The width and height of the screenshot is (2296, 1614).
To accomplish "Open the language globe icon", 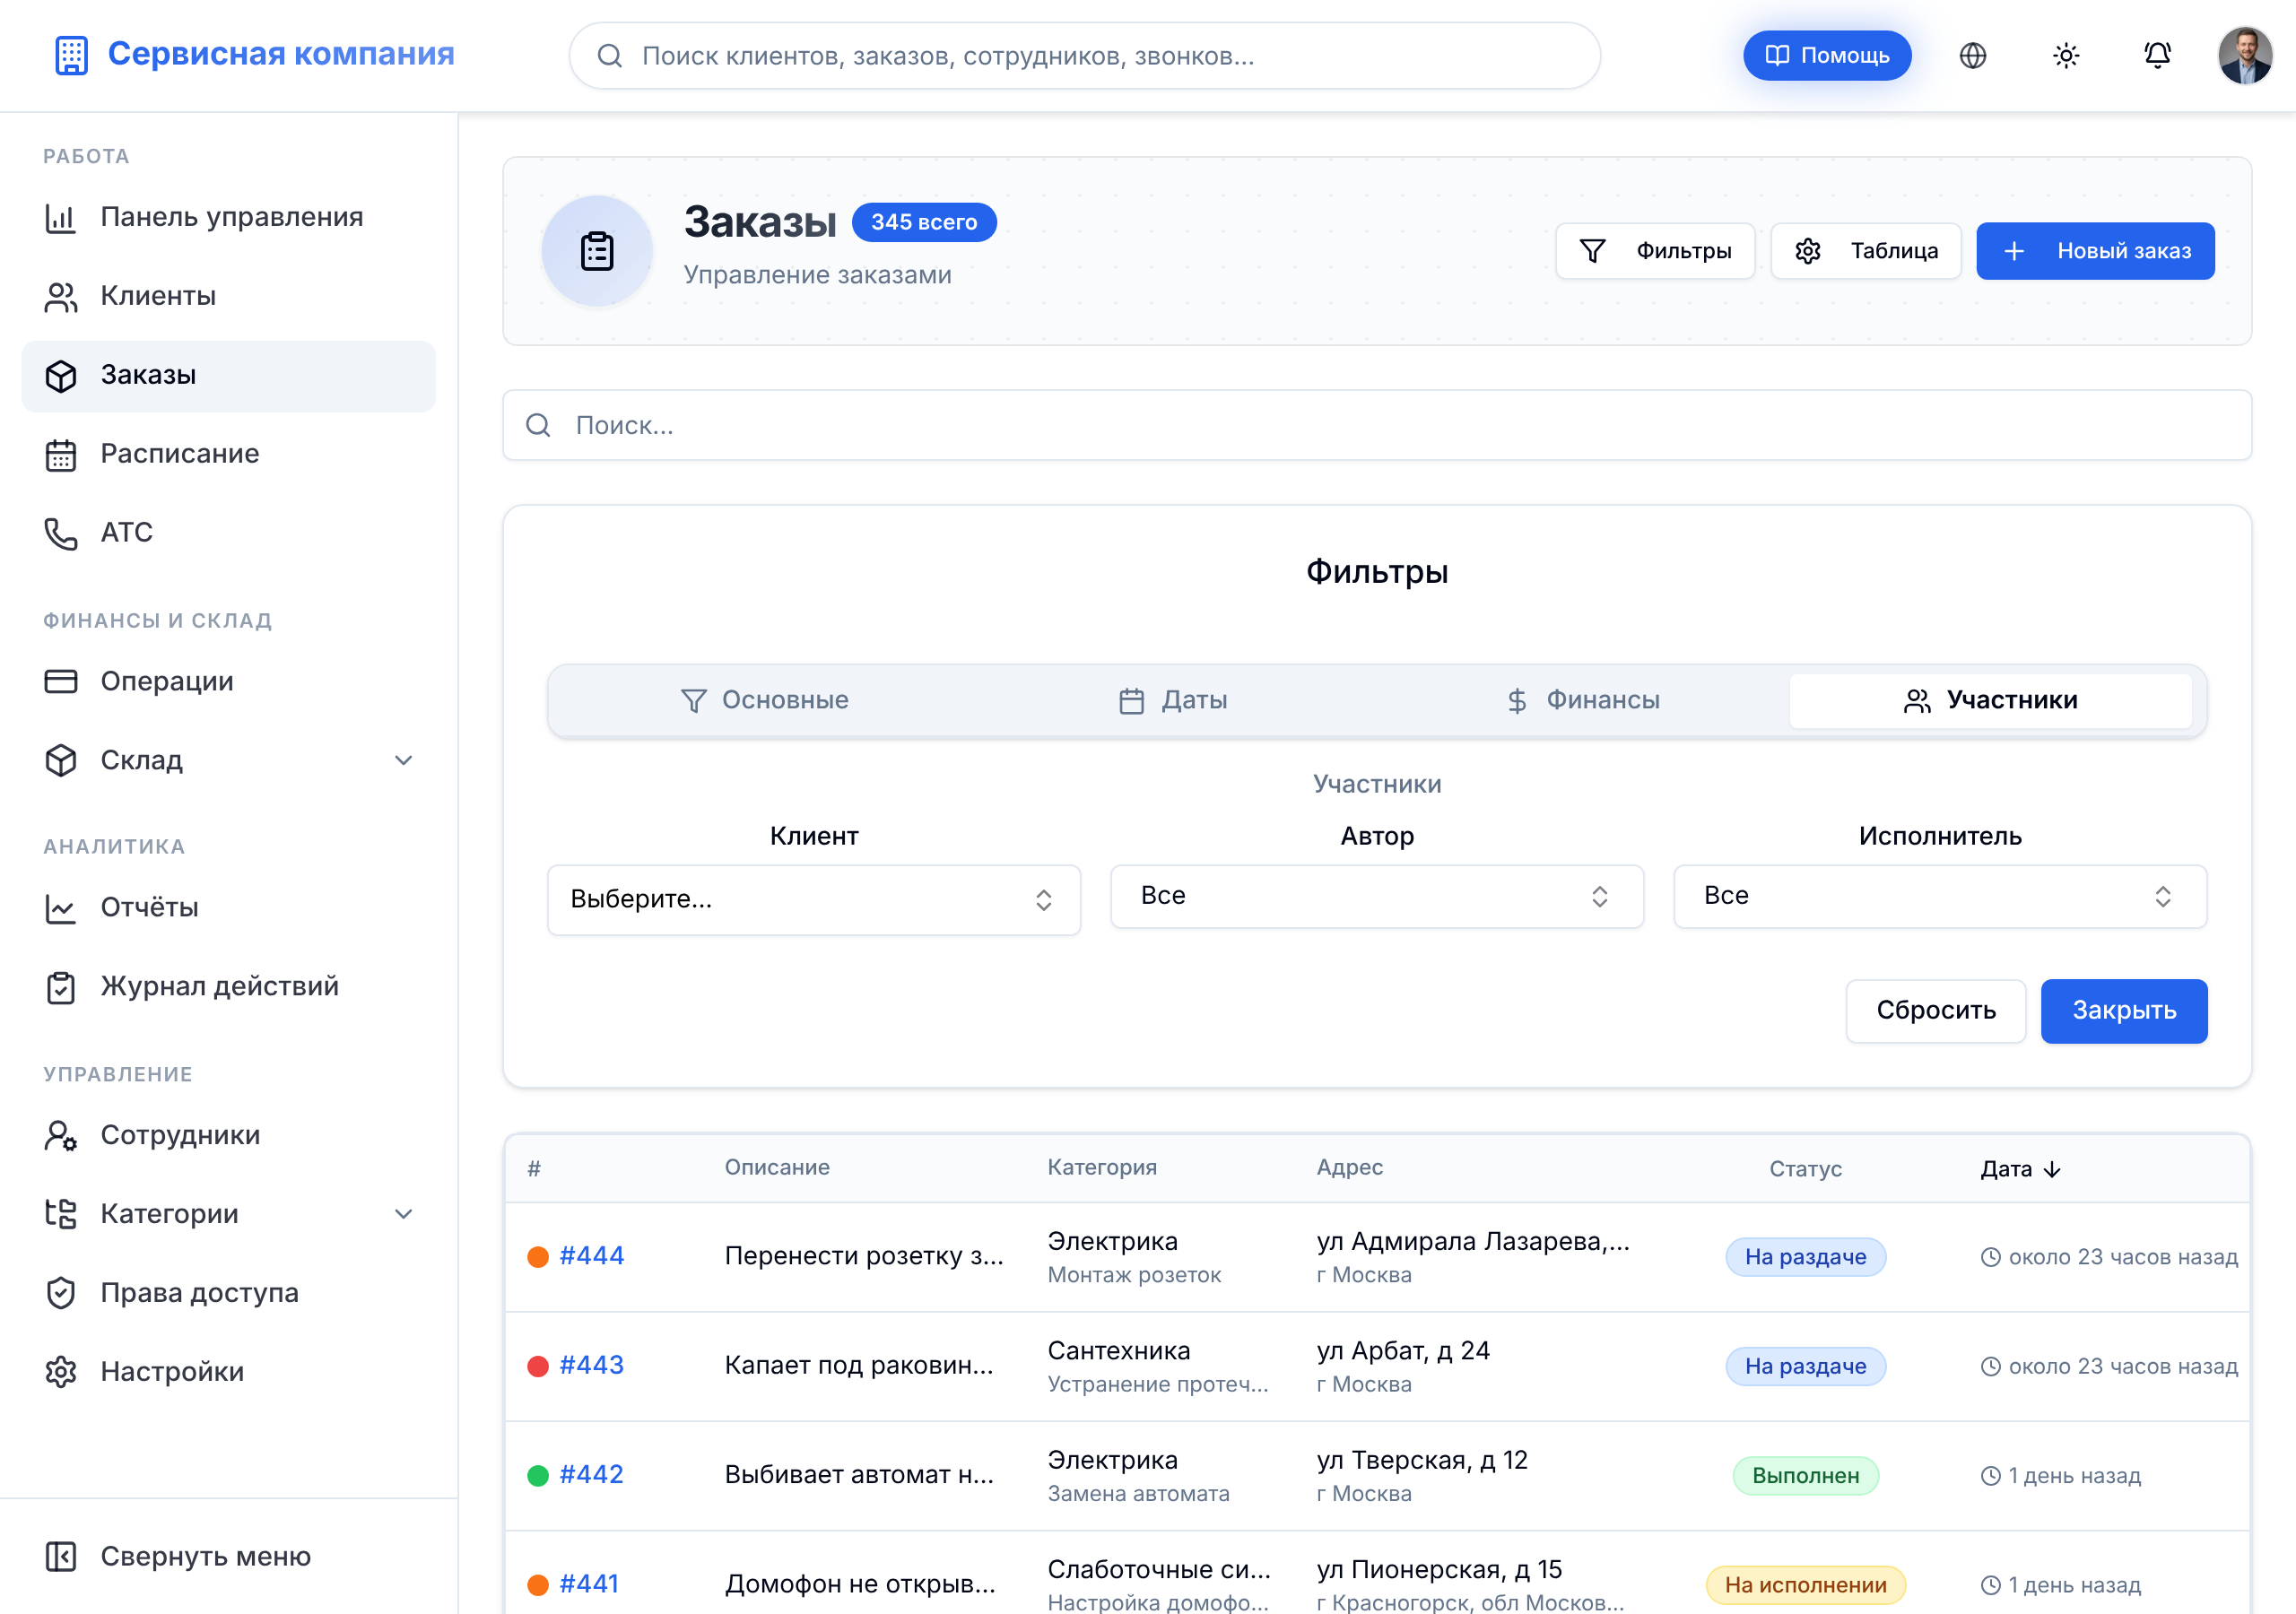I will (1972, 56).
